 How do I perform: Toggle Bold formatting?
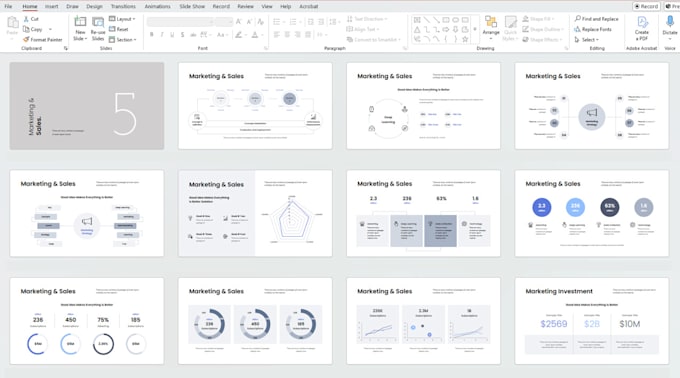point(151,35)
